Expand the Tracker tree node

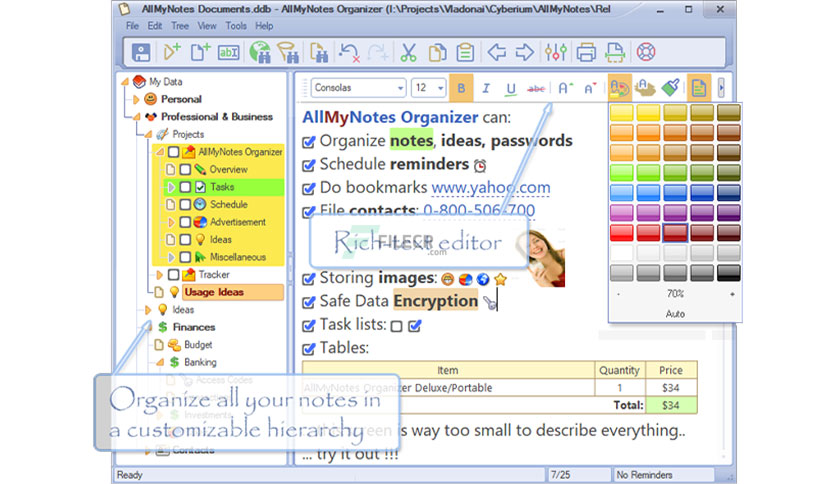coord(159,275)
